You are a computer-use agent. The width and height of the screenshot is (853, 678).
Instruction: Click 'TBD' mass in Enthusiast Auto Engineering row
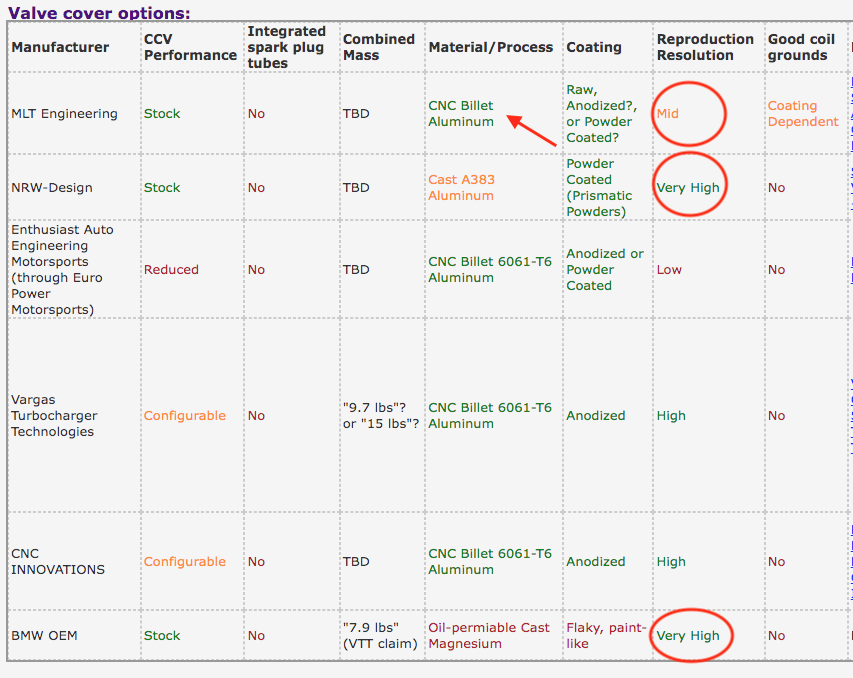356,269
